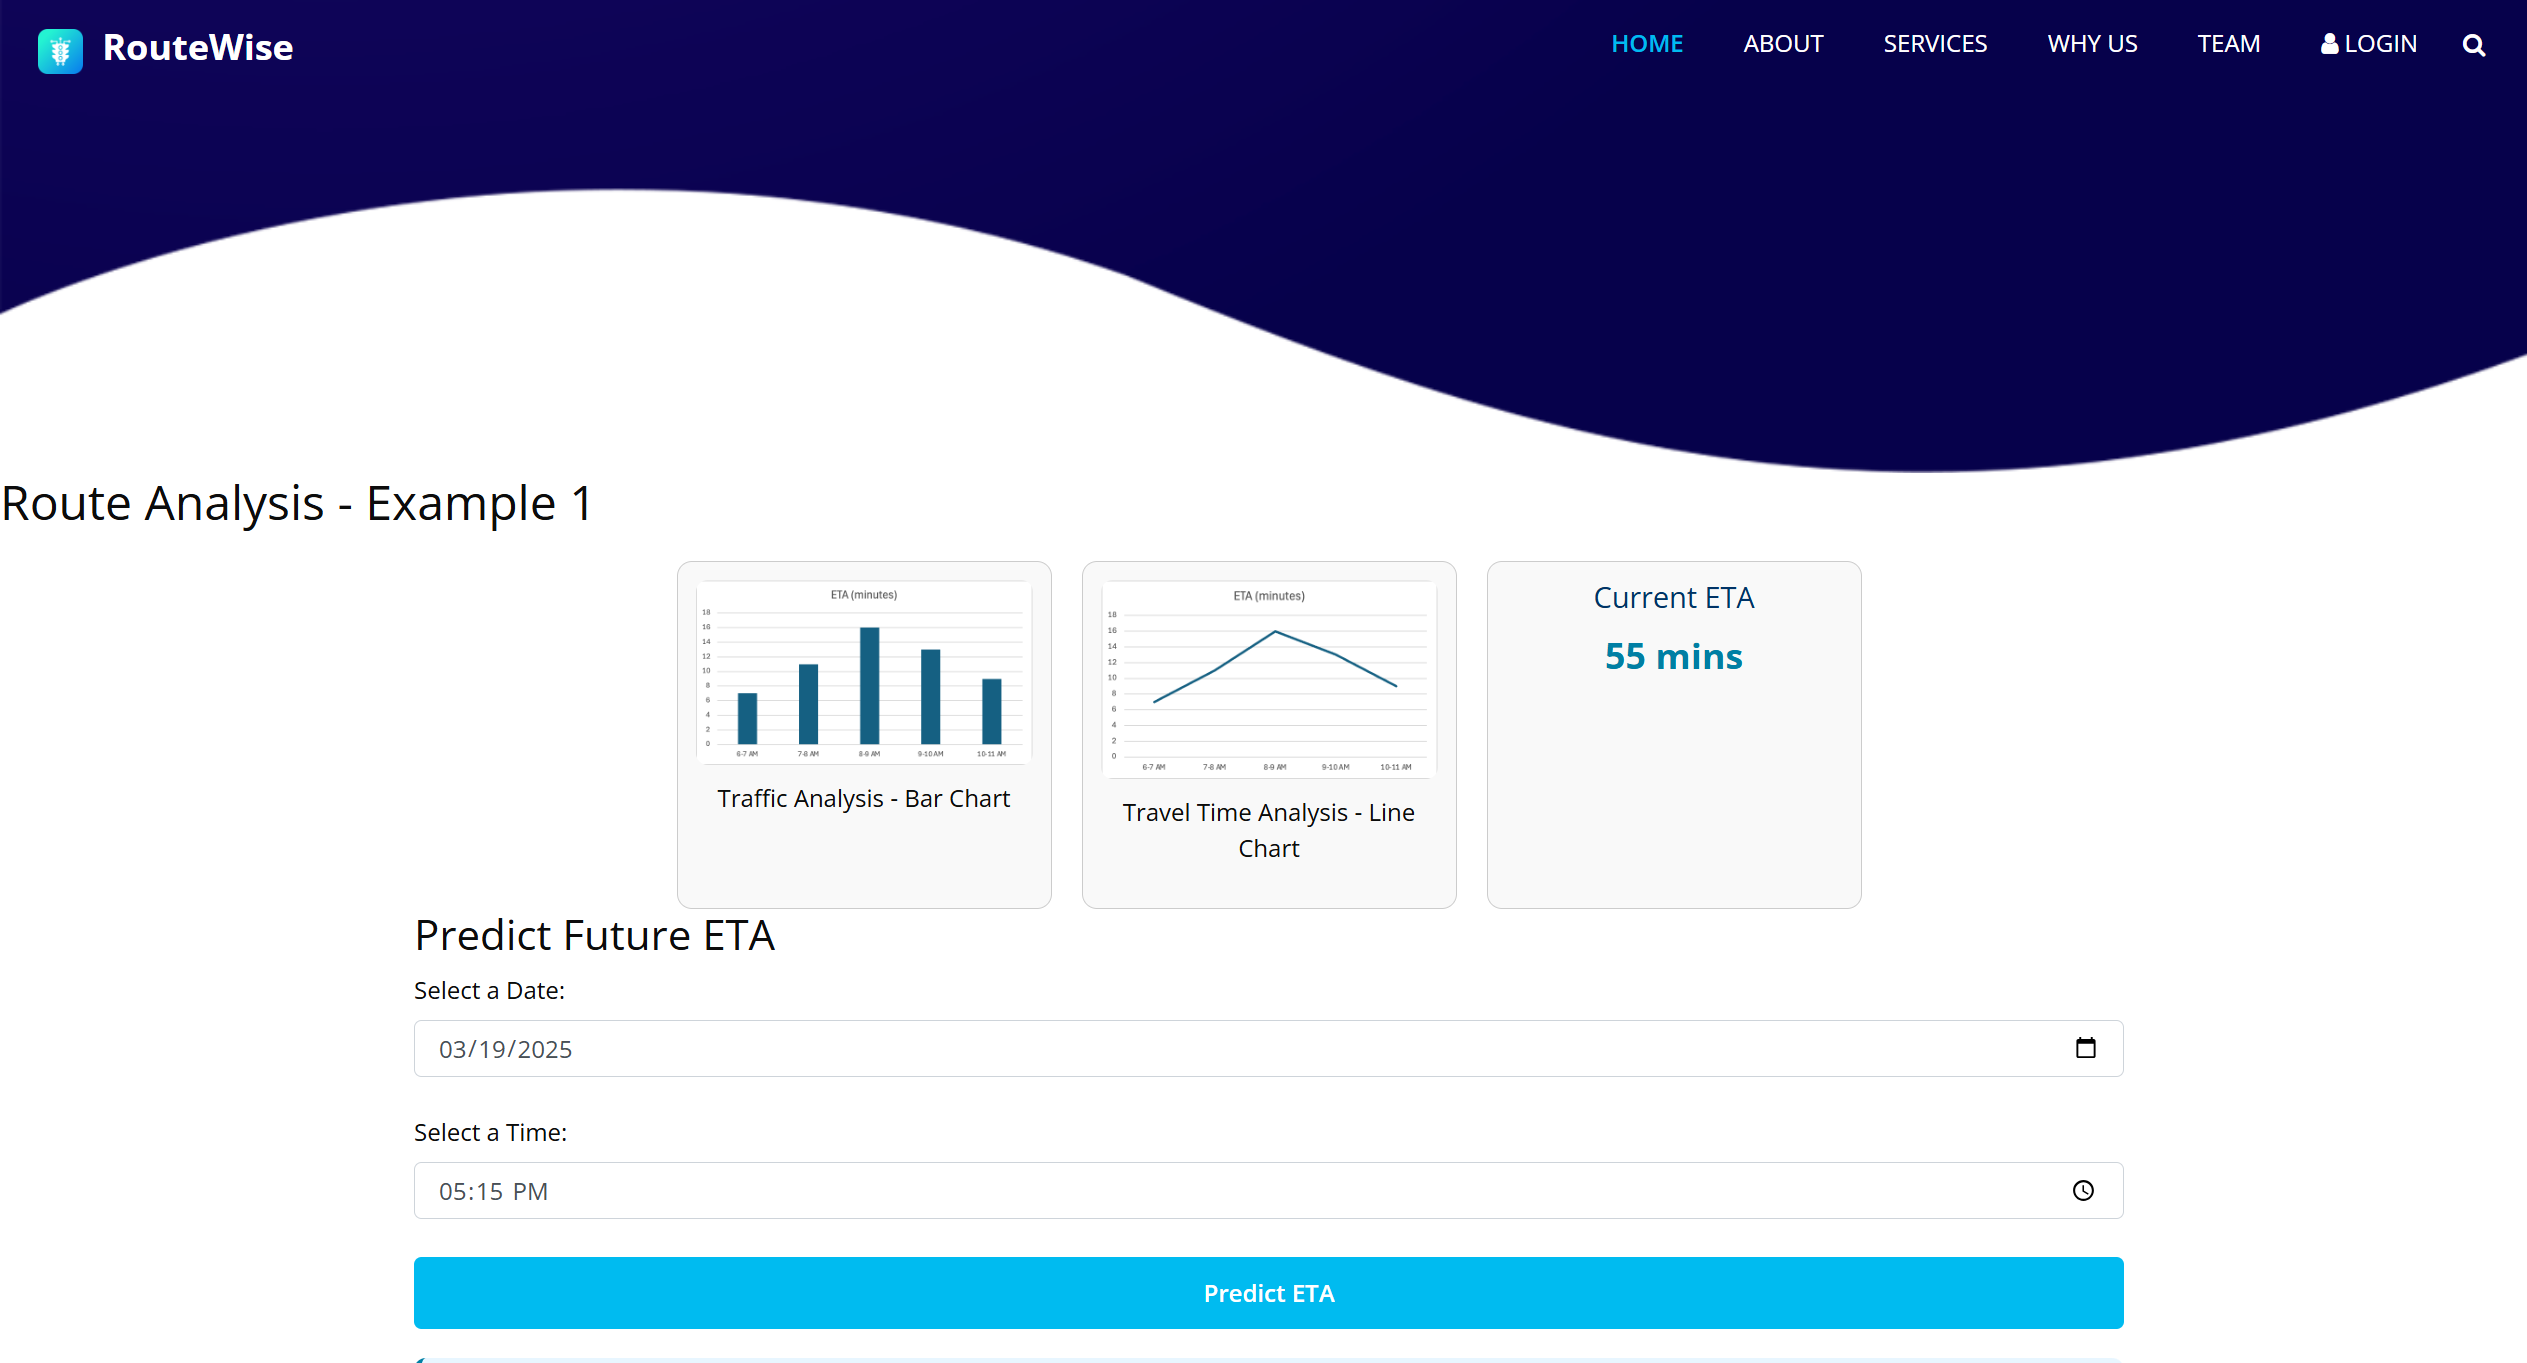Open the date picker calendar icon

click(x=2085, y=1048)
